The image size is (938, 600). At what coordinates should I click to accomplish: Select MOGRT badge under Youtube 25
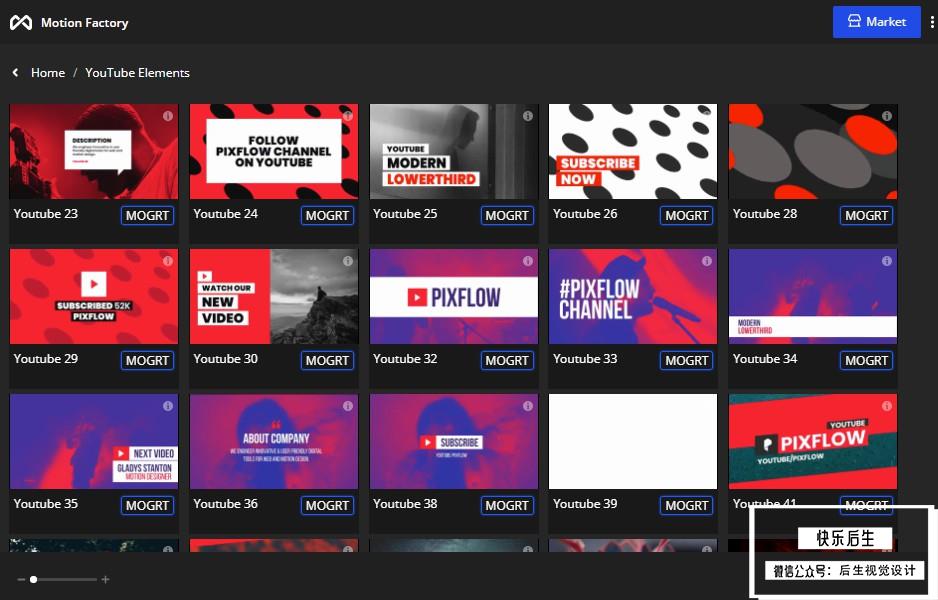[507, 215]
